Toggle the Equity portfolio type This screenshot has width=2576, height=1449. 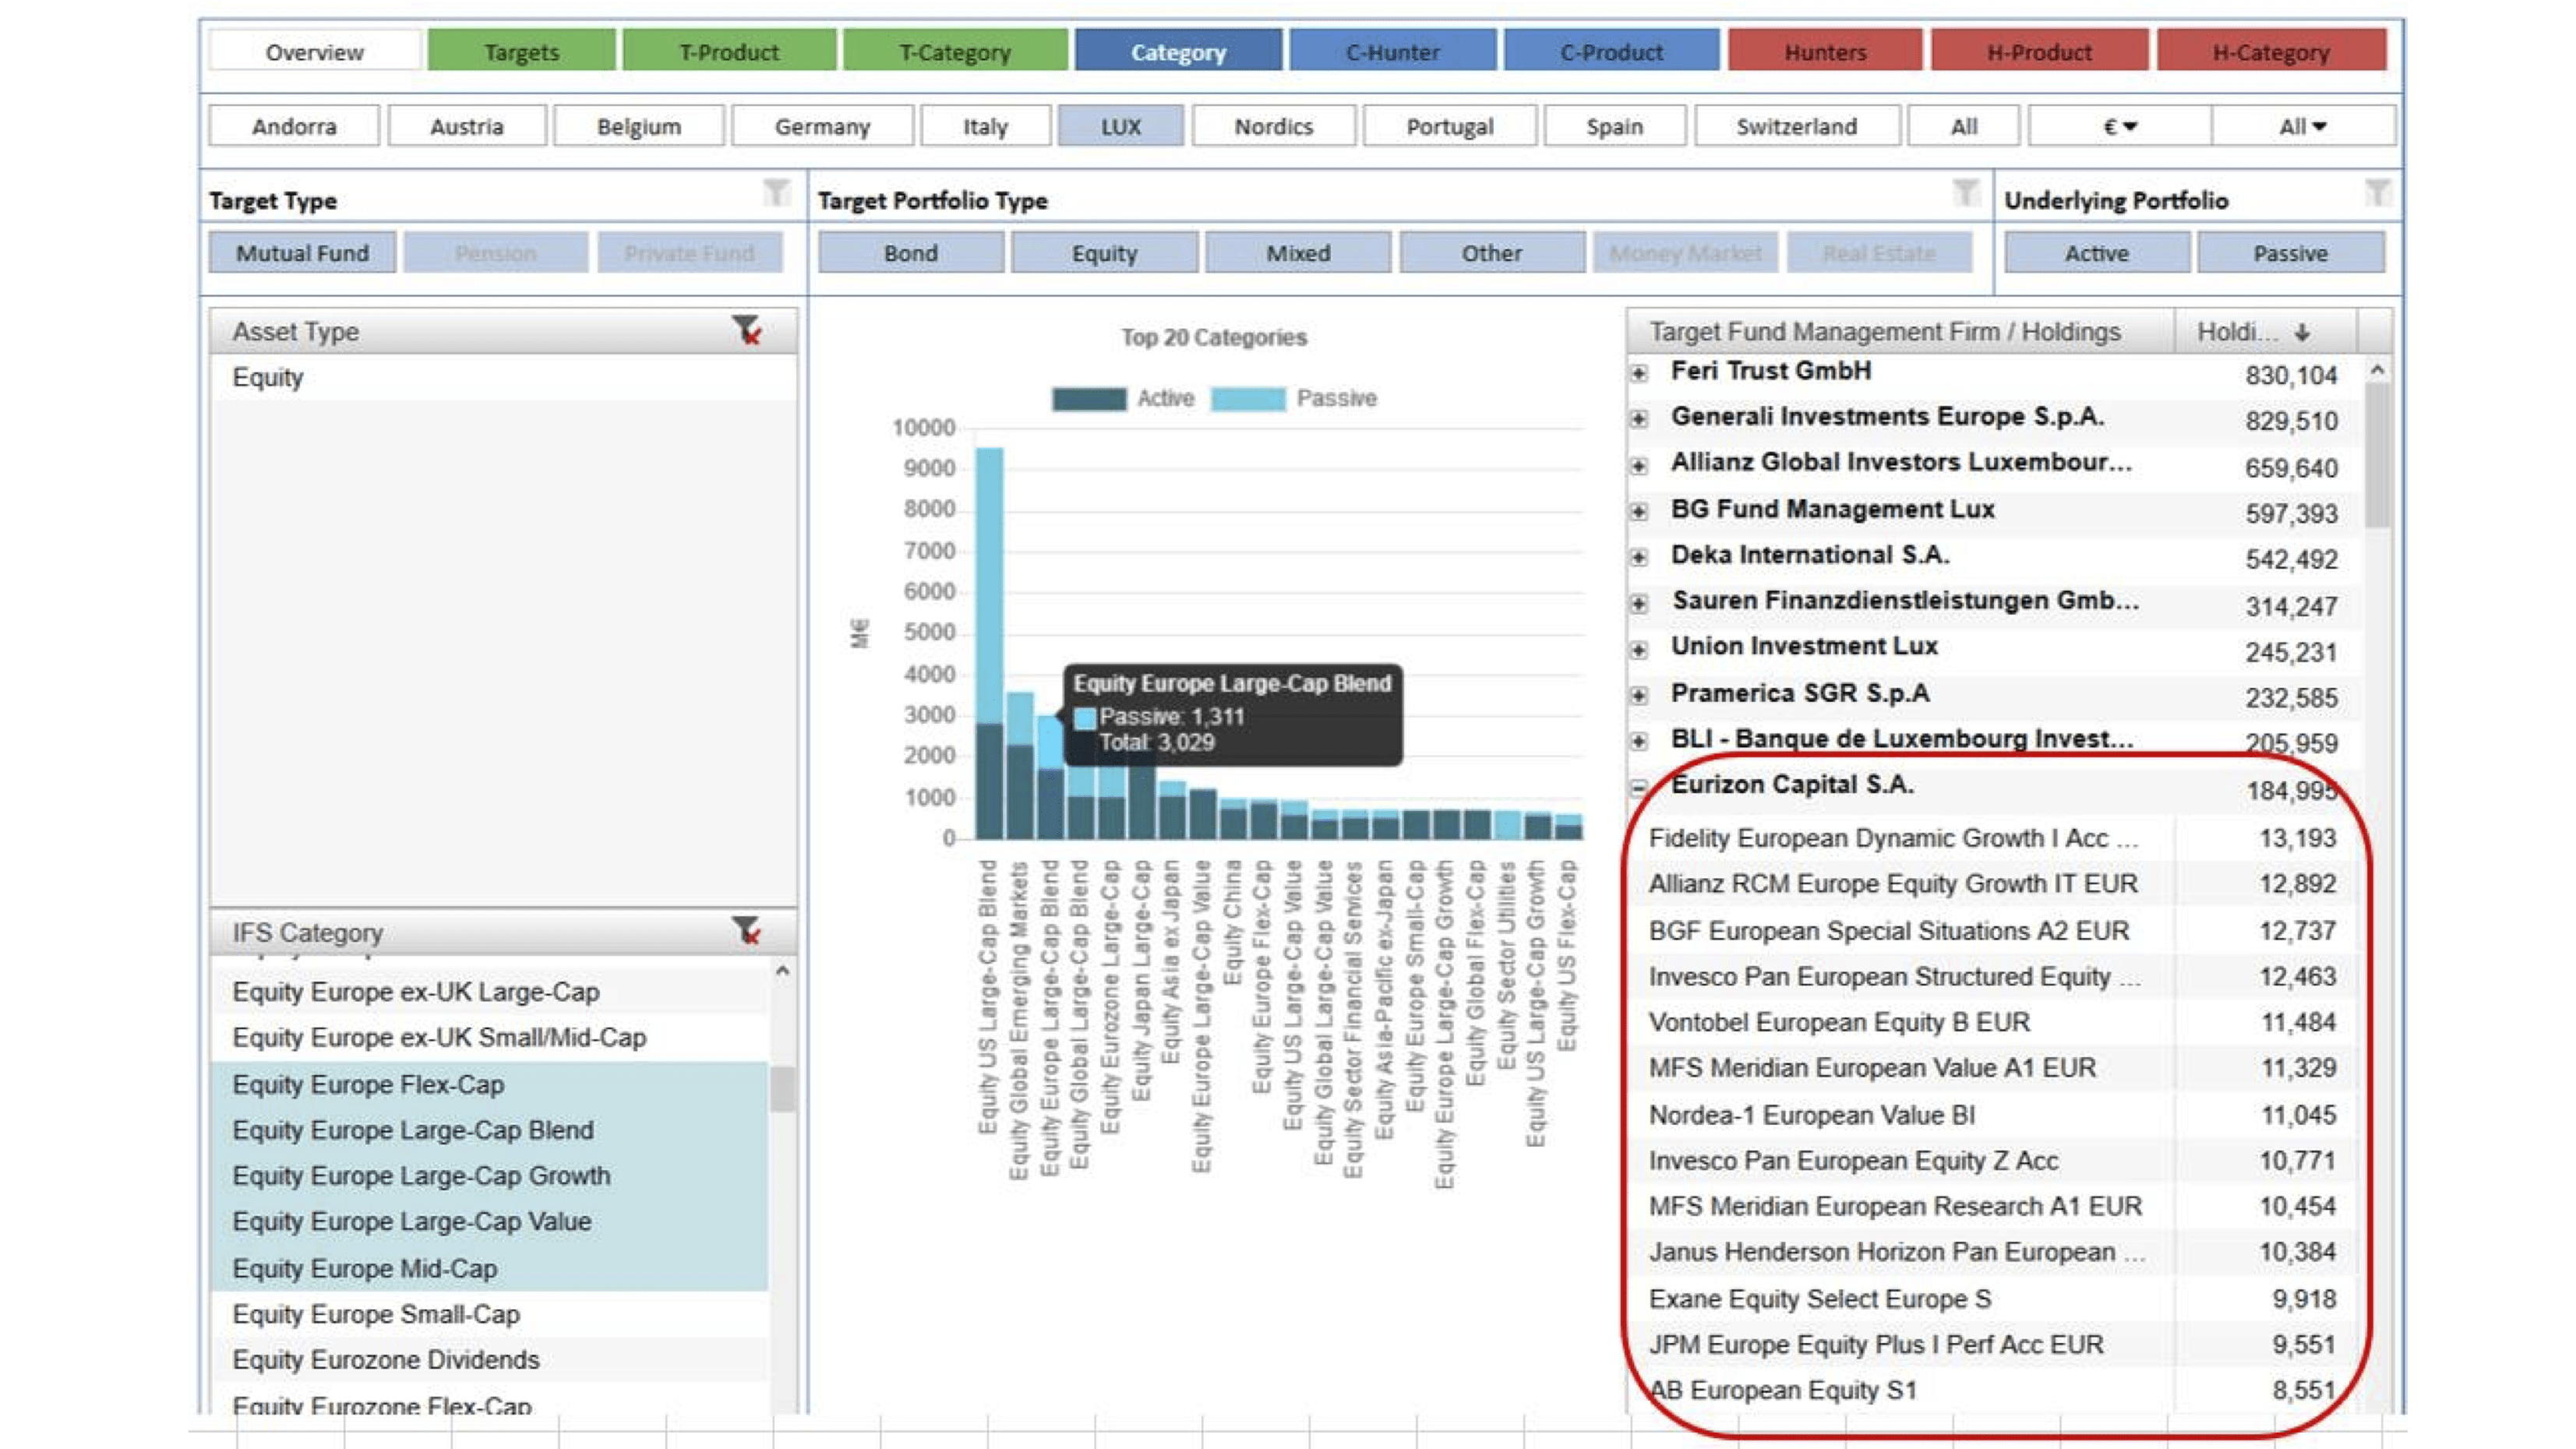[1104, 253]
